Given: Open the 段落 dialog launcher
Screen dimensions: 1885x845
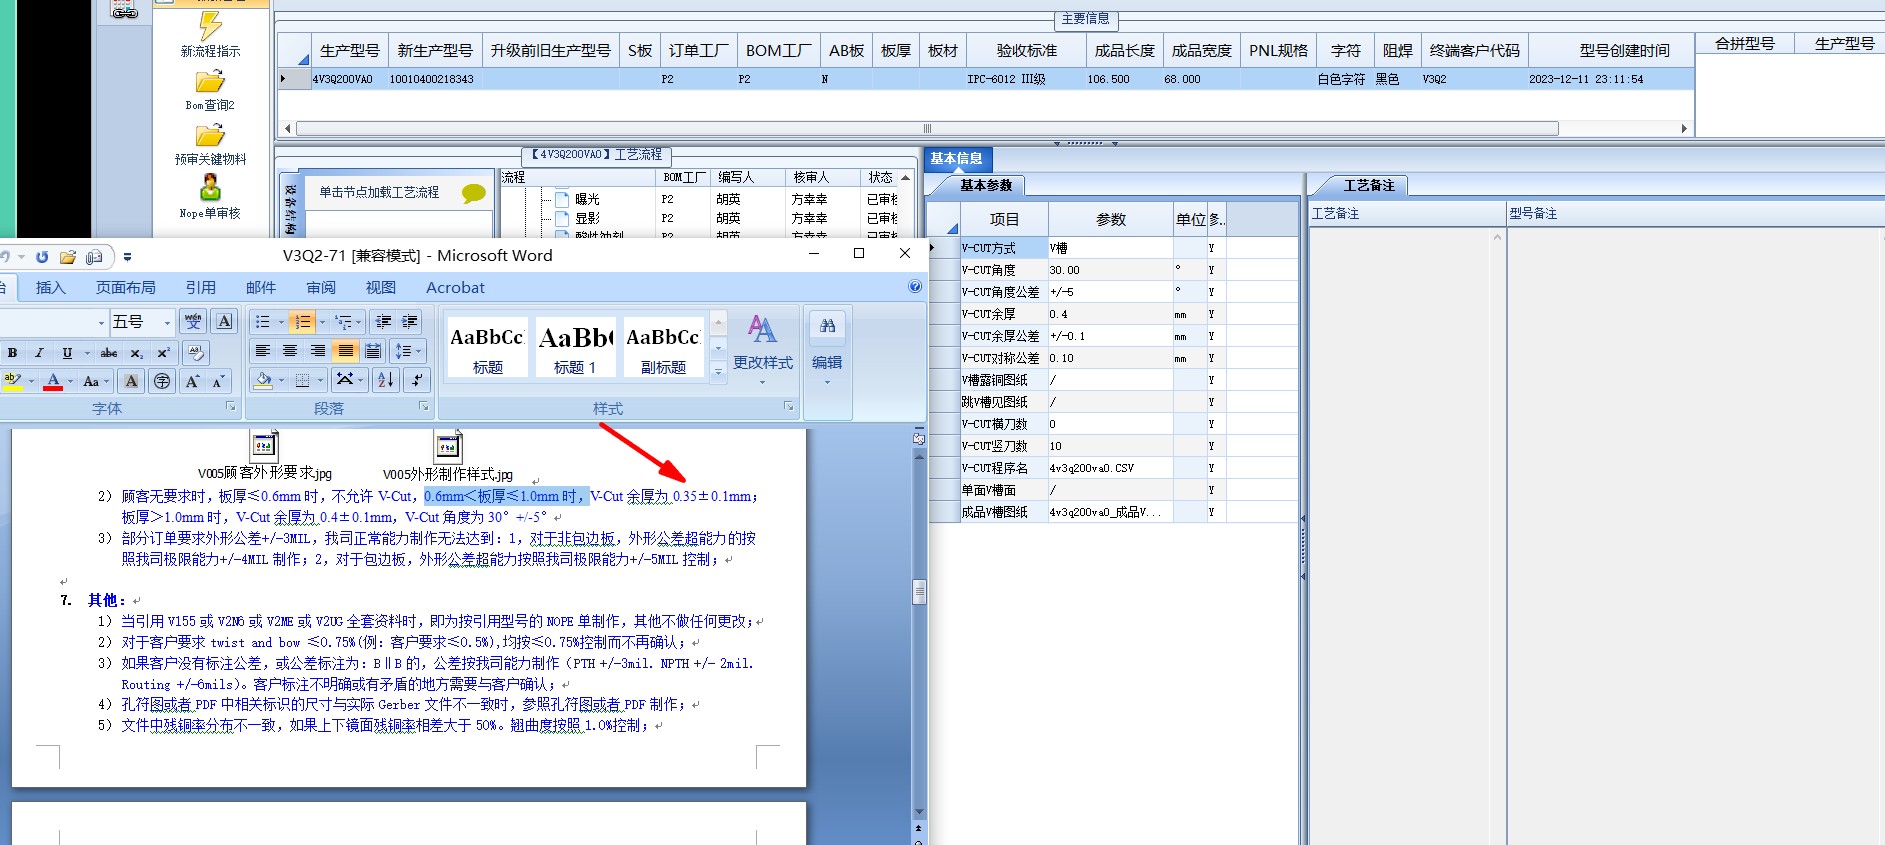Looking at the screenshot, I should (423, 406).
